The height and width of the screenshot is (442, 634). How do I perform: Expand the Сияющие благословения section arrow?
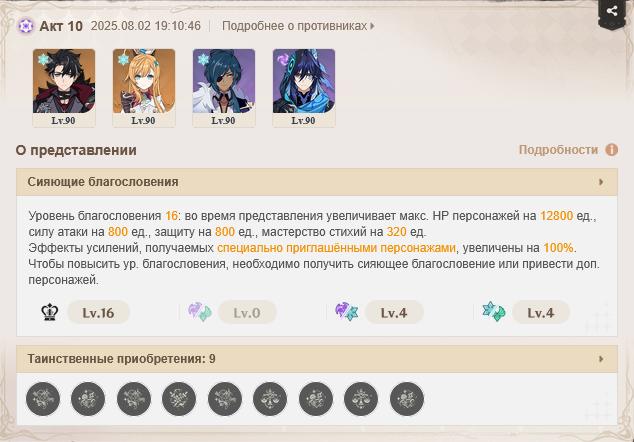tap(601, 182)
